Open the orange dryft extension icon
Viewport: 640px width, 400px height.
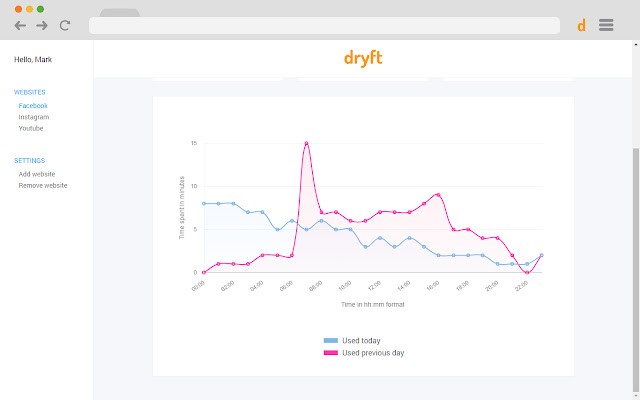point(581,25)
